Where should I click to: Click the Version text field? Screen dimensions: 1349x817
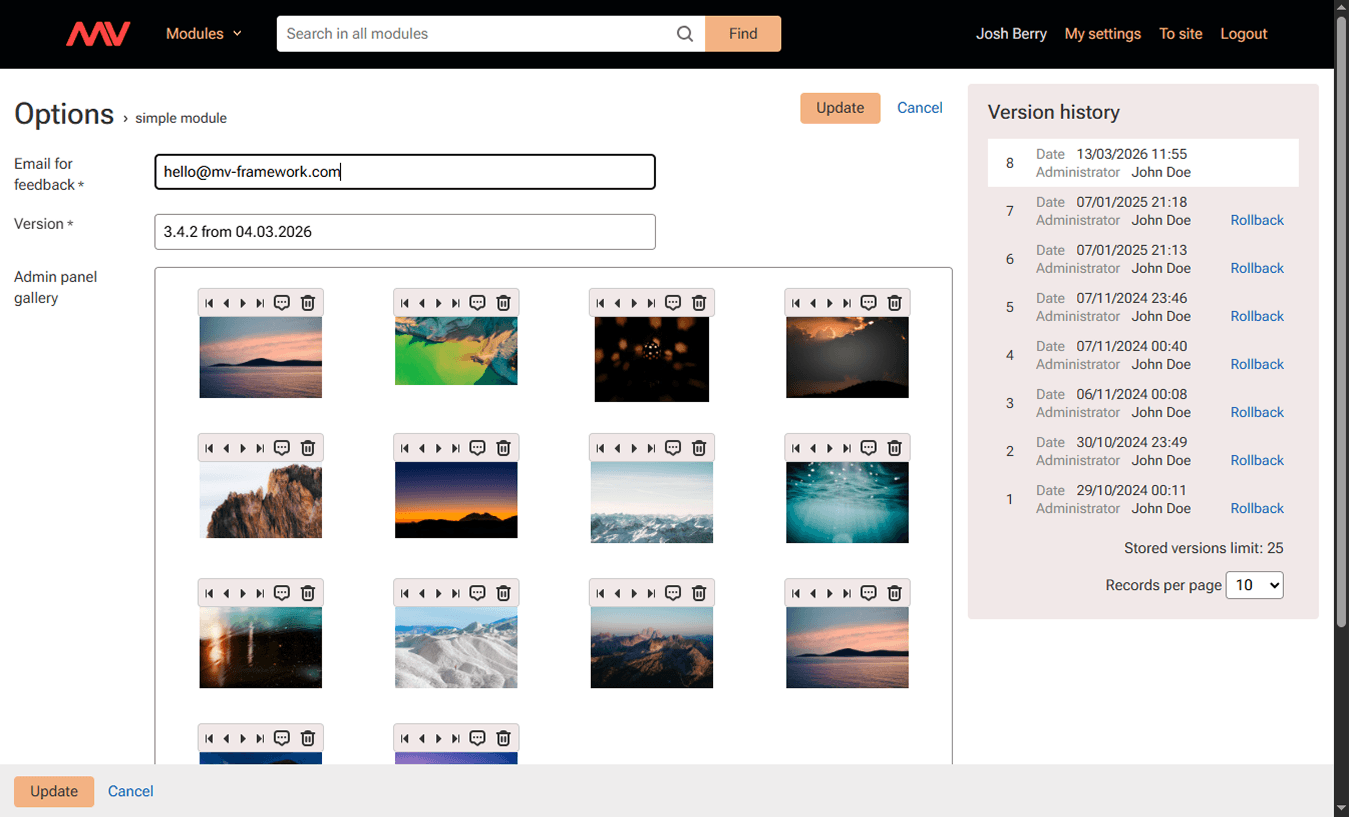pos(405,232)
